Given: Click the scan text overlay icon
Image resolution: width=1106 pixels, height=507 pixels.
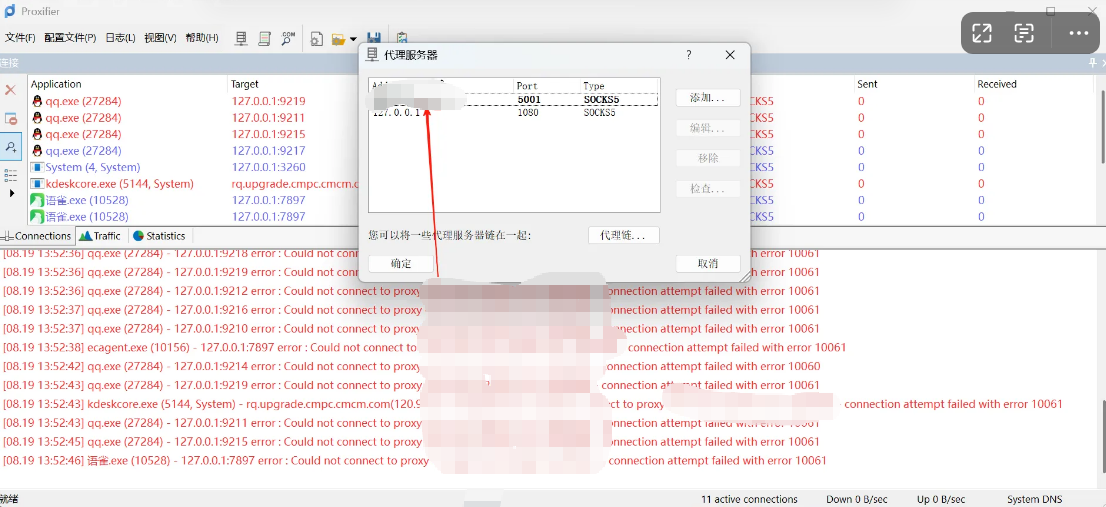Looking at the screenshot, I should click(x=1024, y=33).
